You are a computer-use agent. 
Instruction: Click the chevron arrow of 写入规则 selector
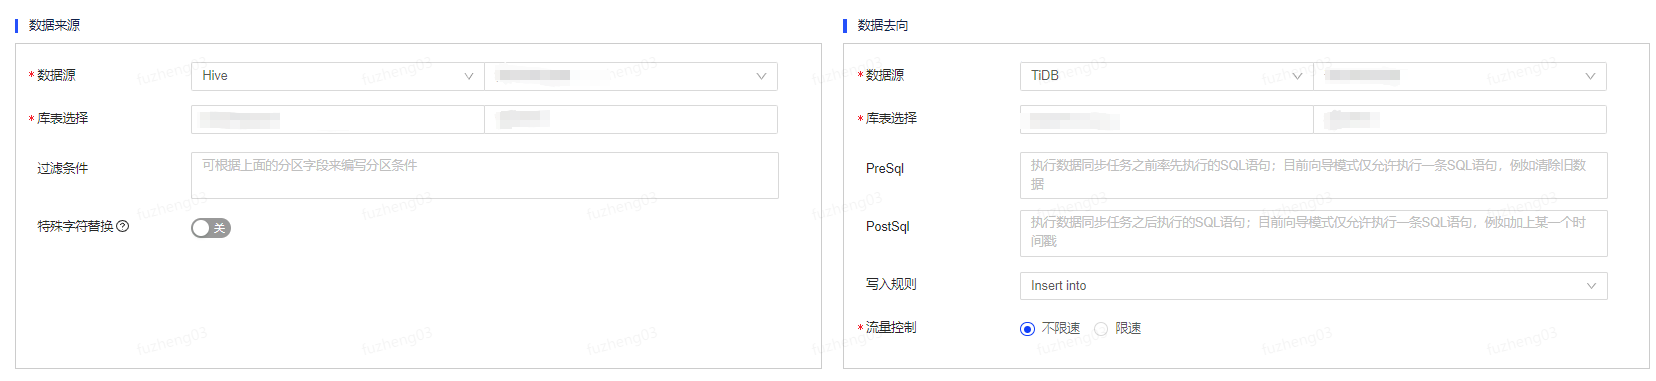pos(1591,286)
